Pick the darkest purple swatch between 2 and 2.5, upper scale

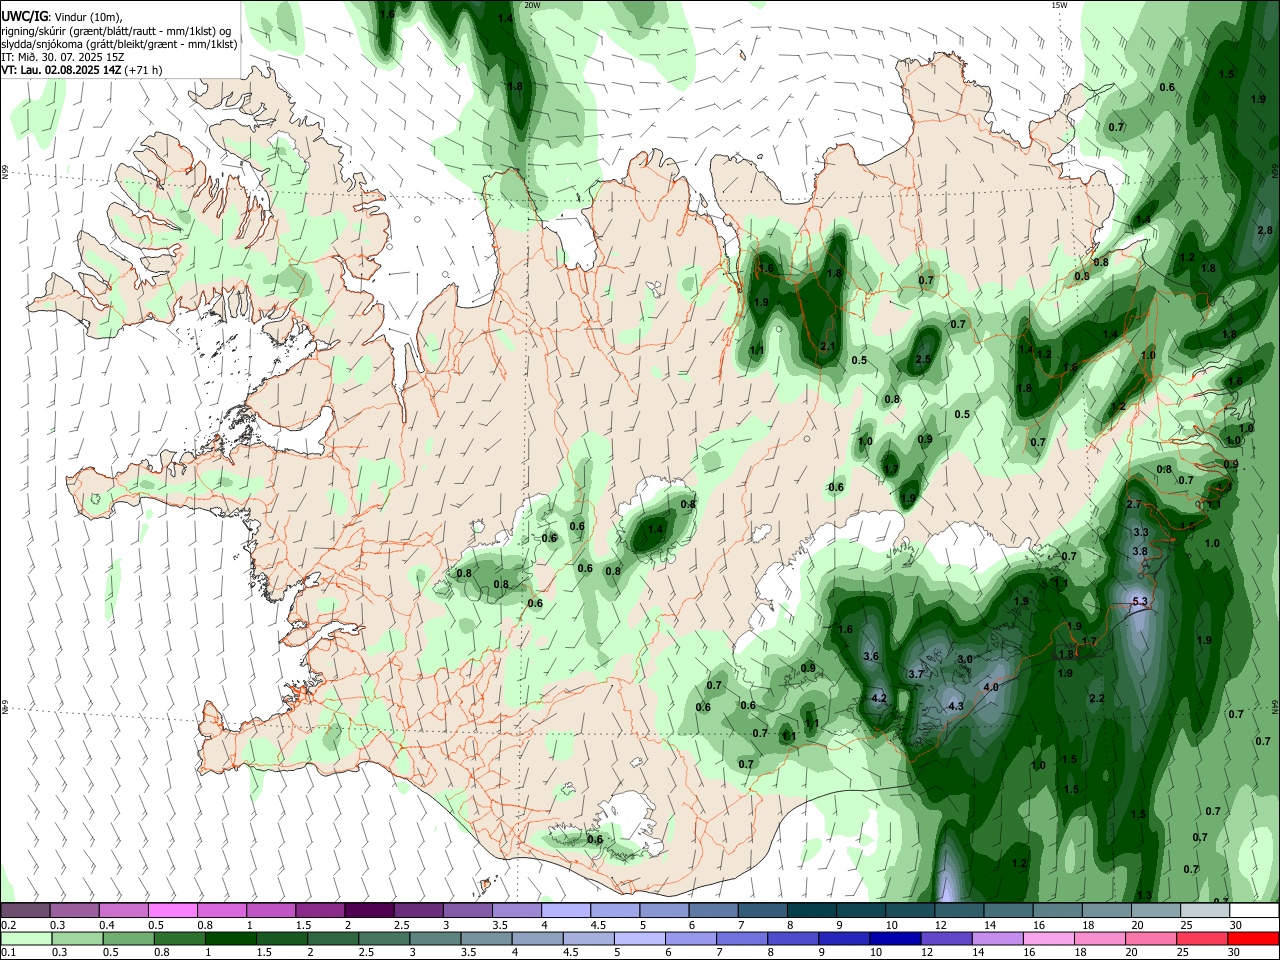(x=368, y=911)
